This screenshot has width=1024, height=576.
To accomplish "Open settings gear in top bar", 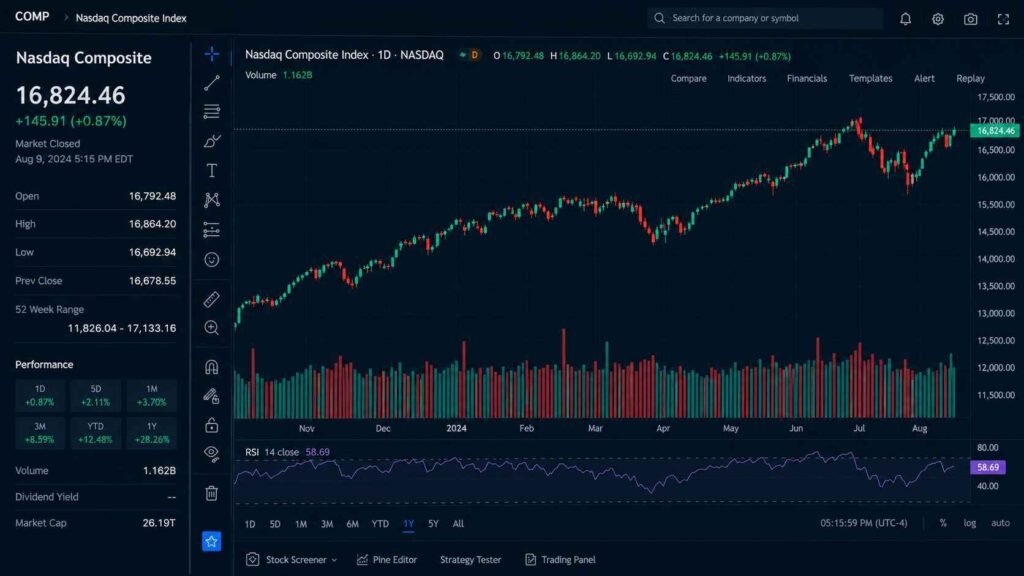I will pos(938,19).
